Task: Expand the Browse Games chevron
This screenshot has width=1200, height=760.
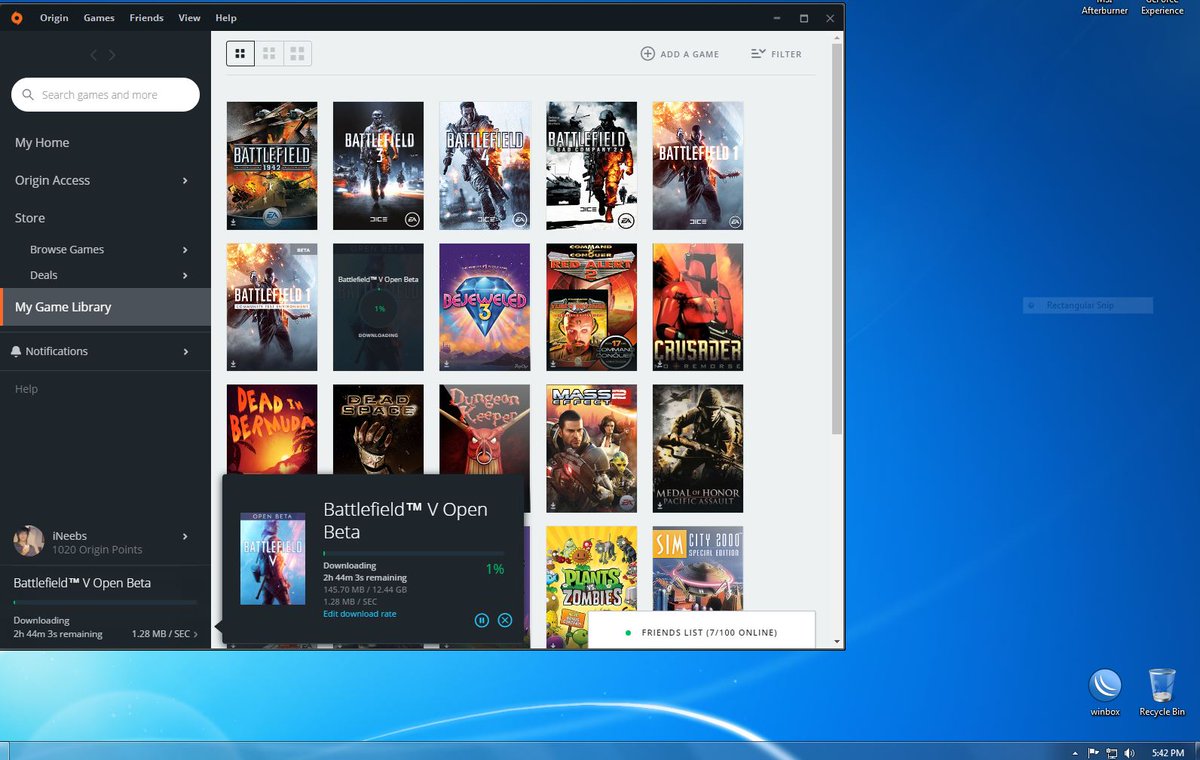Action: [x=185, y=250]
